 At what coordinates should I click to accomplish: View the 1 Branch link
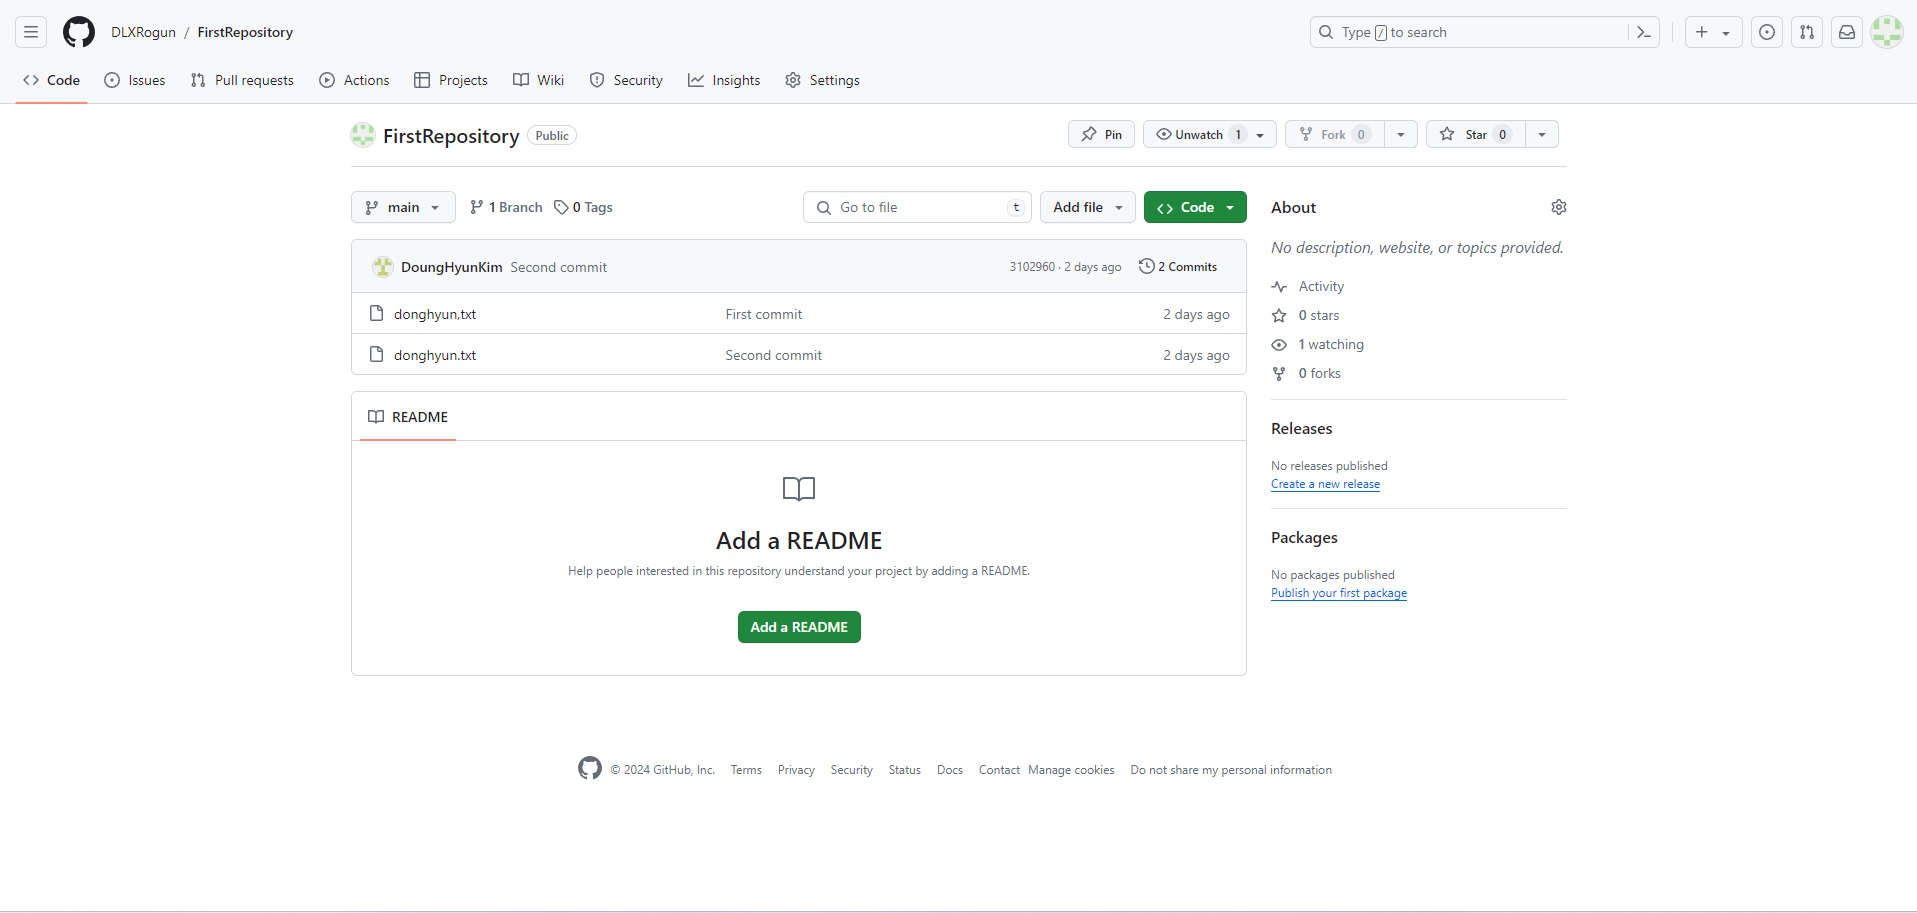point(506,207)
